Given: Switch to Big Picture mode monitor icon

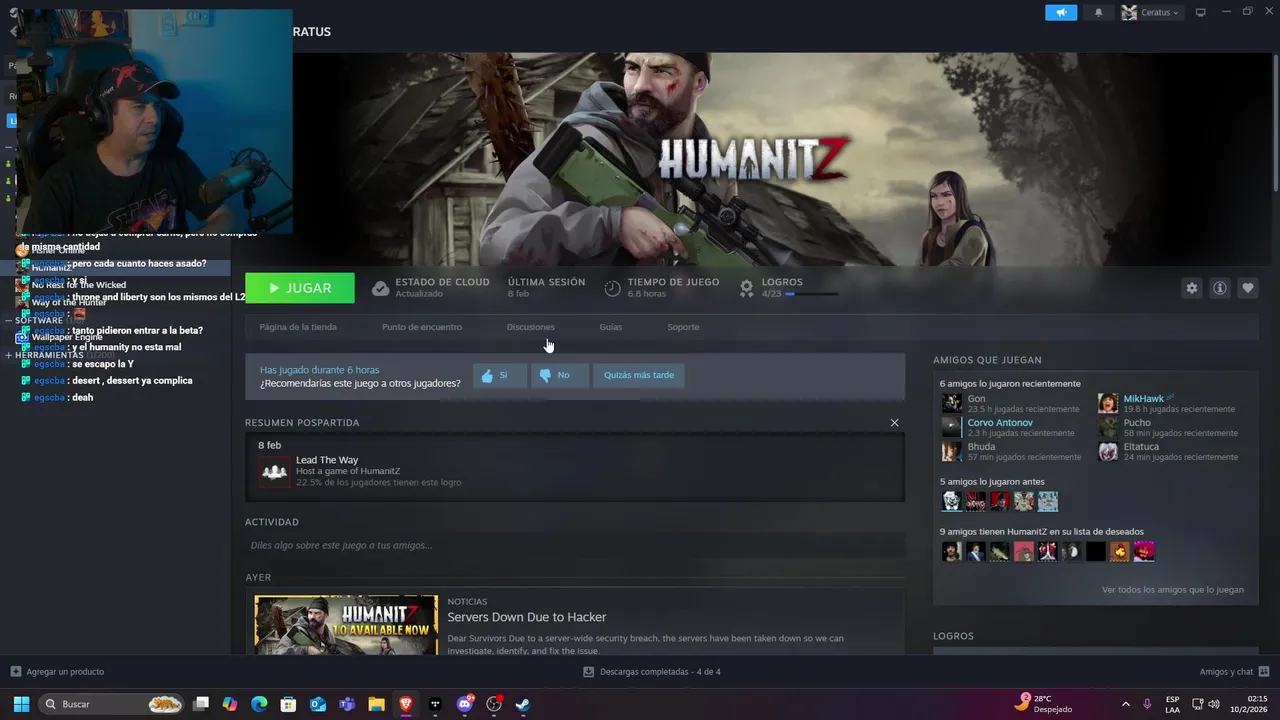Looking at the screenshot, I should pos(1200,12).
